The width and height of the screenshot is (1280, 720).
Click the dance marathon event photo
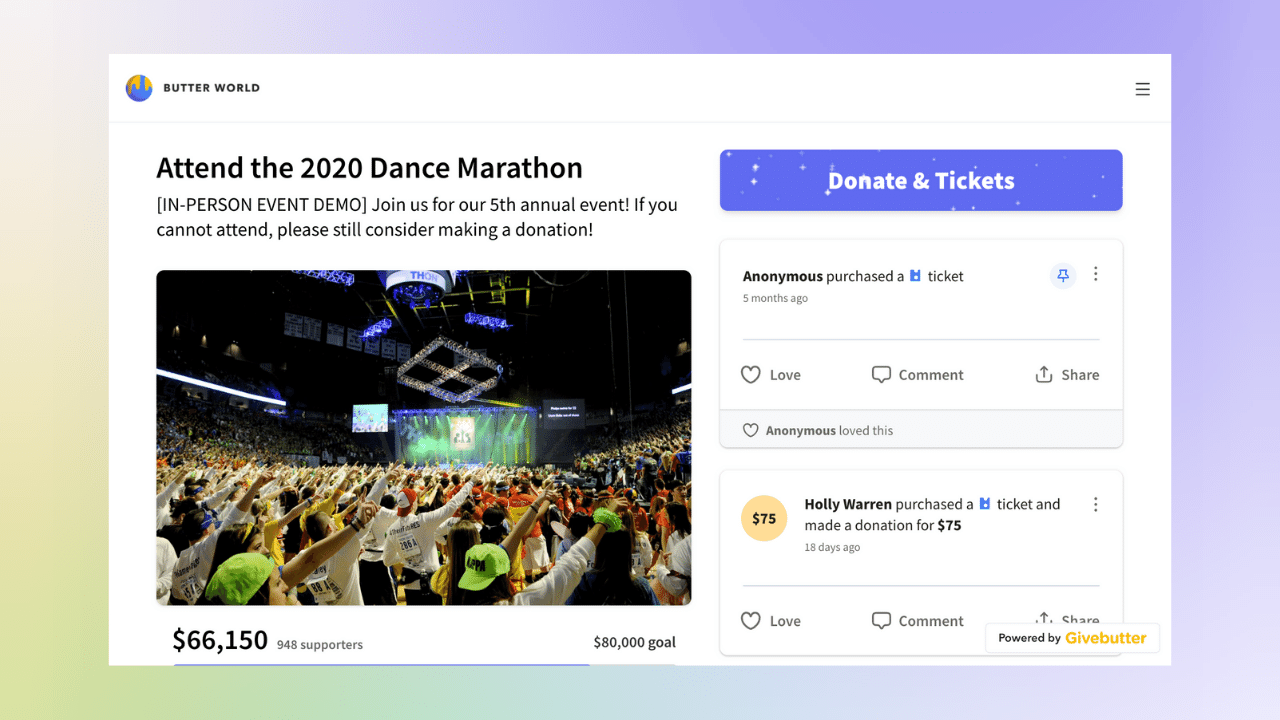pyautogui.click(x=423, y=437)
